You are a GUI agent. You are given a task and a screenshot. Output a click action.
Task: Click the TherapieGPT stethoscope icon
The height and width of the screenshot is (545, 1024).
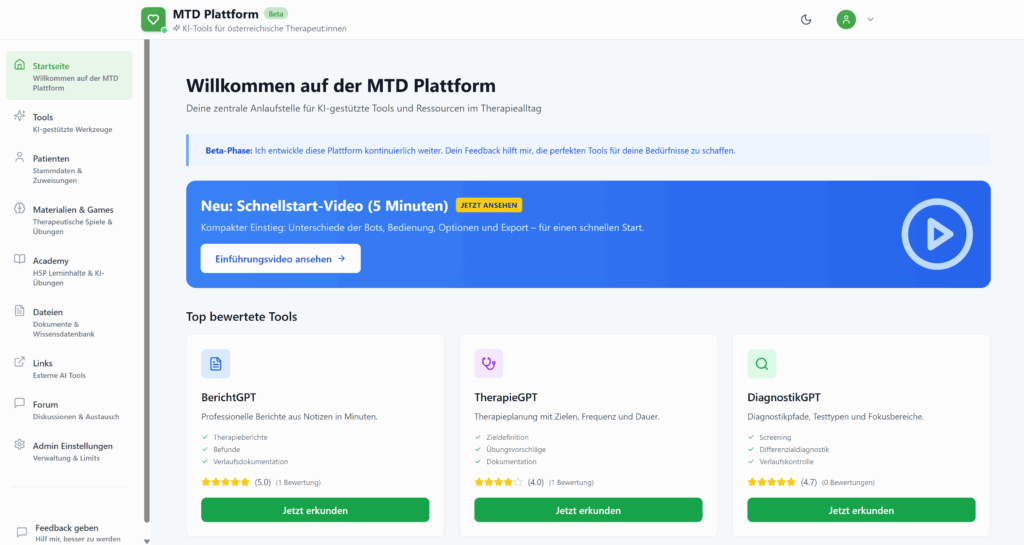point(488,364)
